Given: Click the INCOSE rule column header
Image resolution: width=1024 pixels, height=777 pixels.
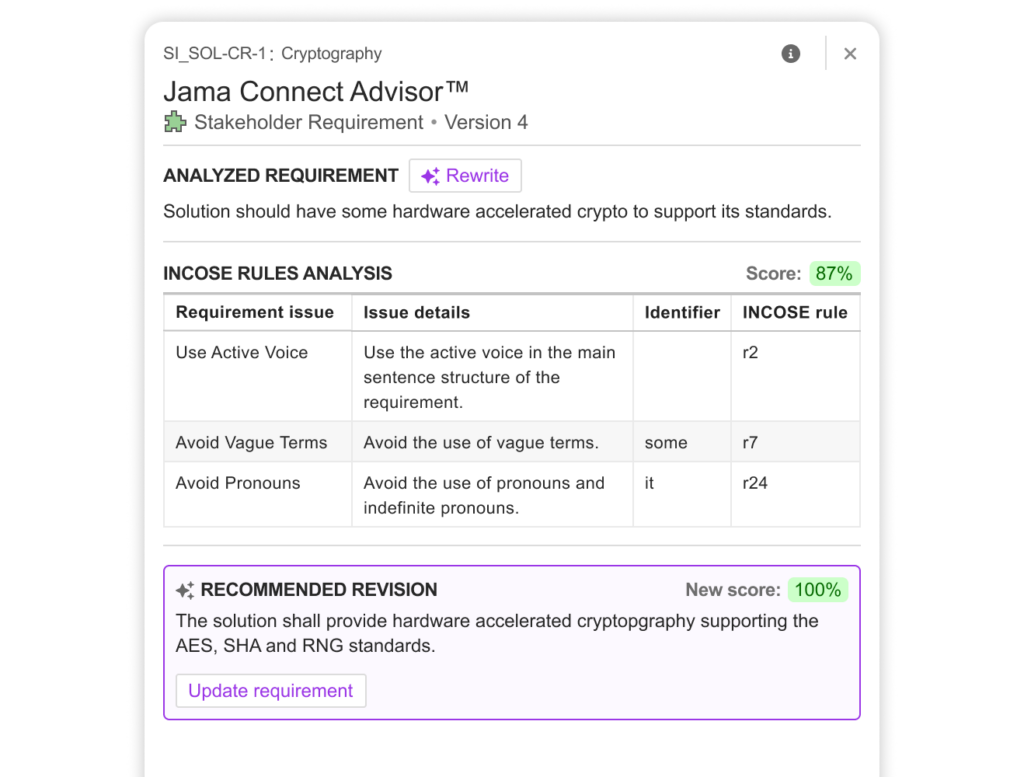Looking at the screenshot, I should click(x=795, y=313).
